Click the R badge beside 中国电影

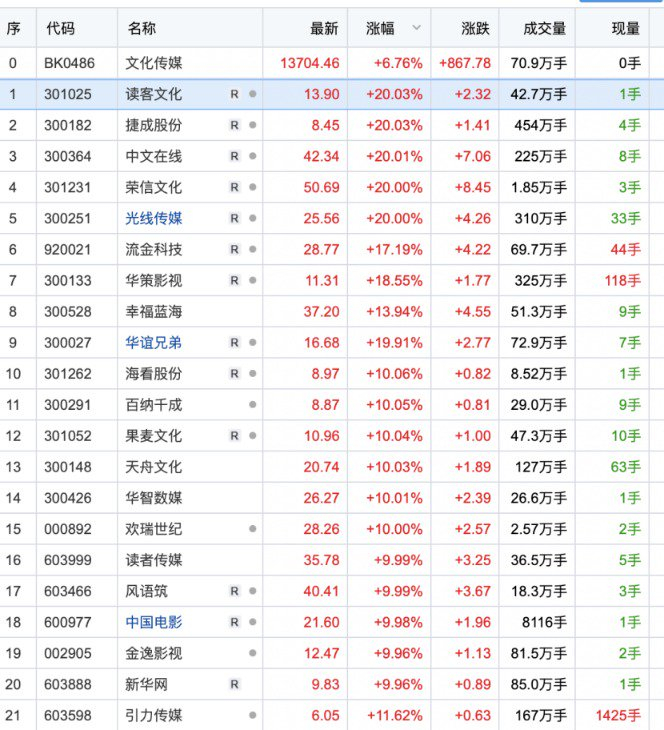(x=234, y=622)
